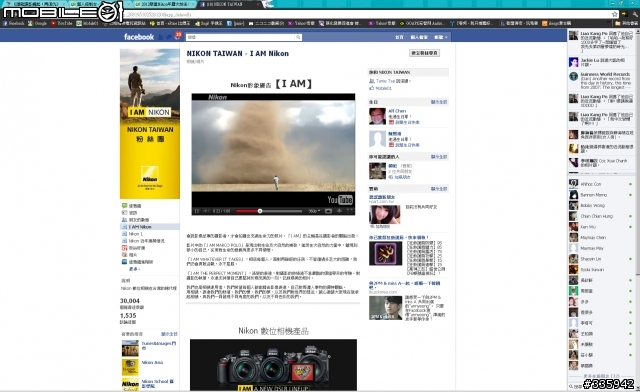This screenshot has width=640, height=392.
Task: Open the Facebook notifications icon with the red badge
Action: (178, 36)
